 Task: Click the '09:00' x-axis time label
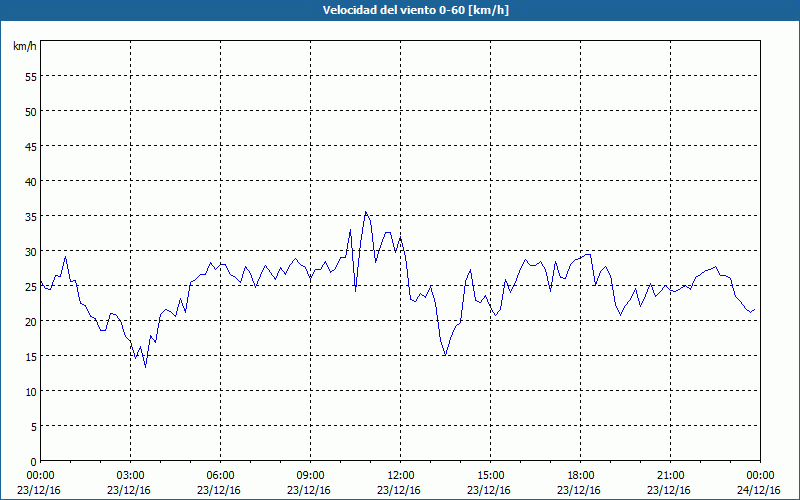point(310,476)
